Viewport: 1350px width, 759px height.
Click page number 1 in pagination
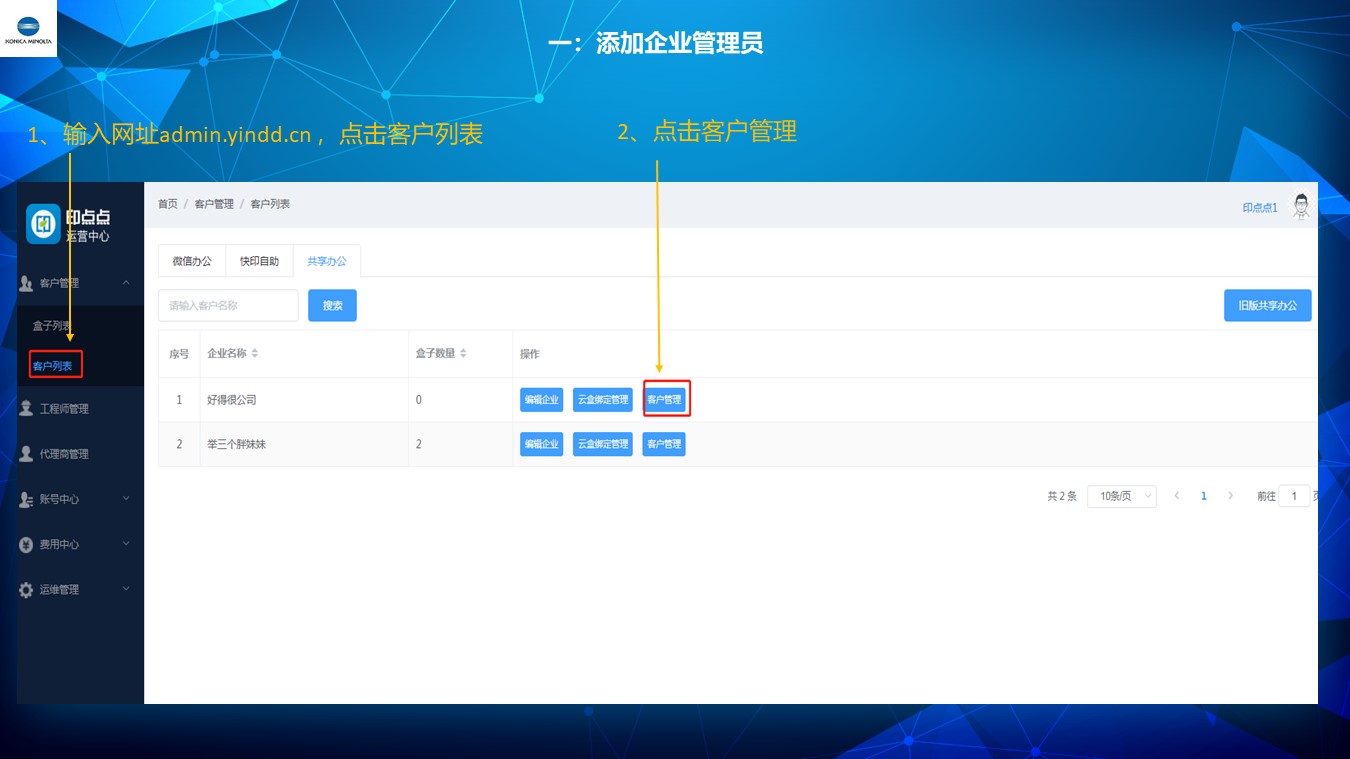(1204, 496)
